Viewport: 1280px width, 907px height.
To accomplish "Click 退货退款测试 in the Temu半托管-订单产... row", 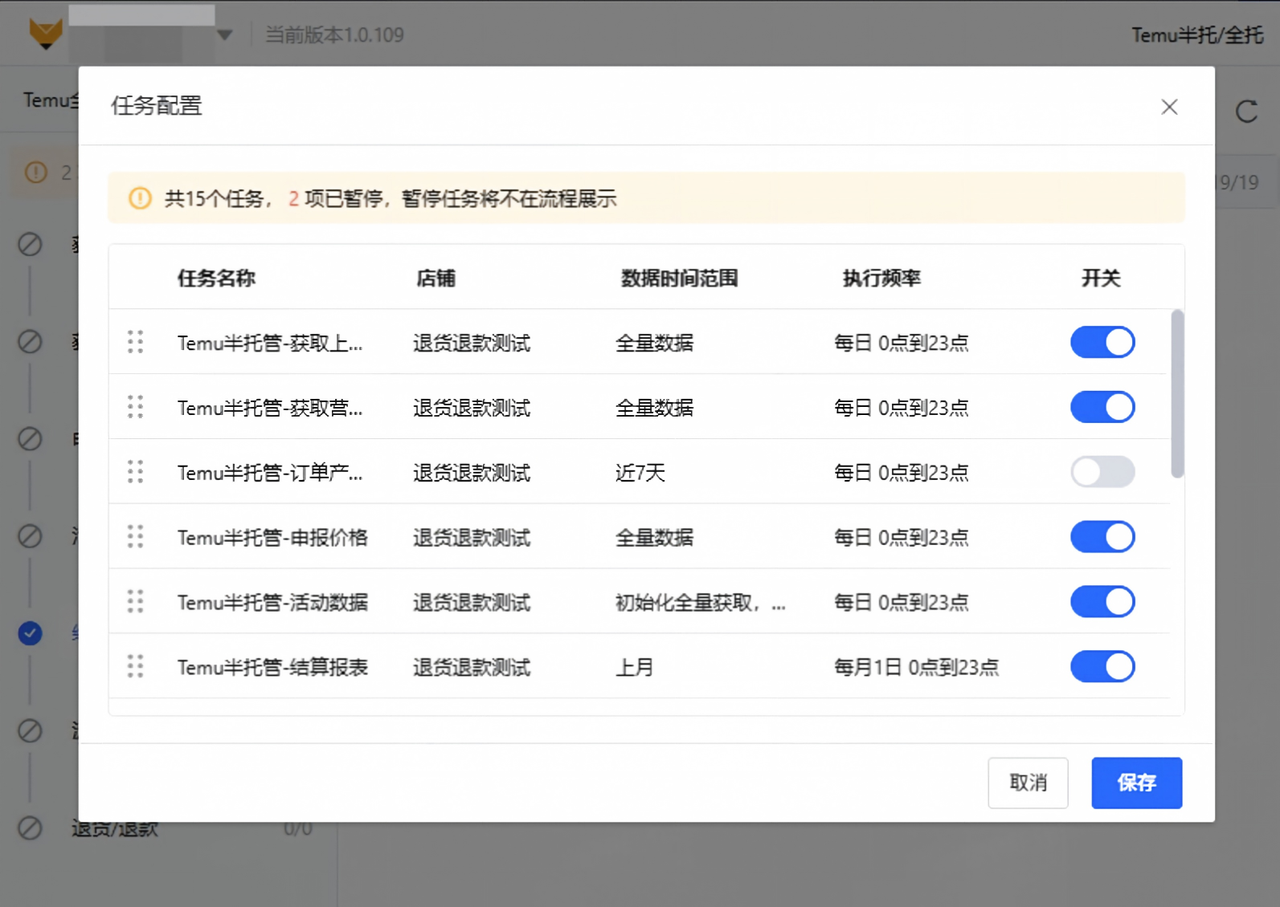I will click(472, 472).
